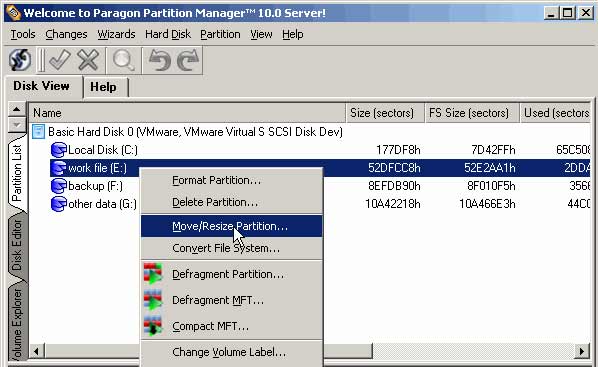
Task: Click the backup (F:) partition icon
Action: (x=58, y=186)
